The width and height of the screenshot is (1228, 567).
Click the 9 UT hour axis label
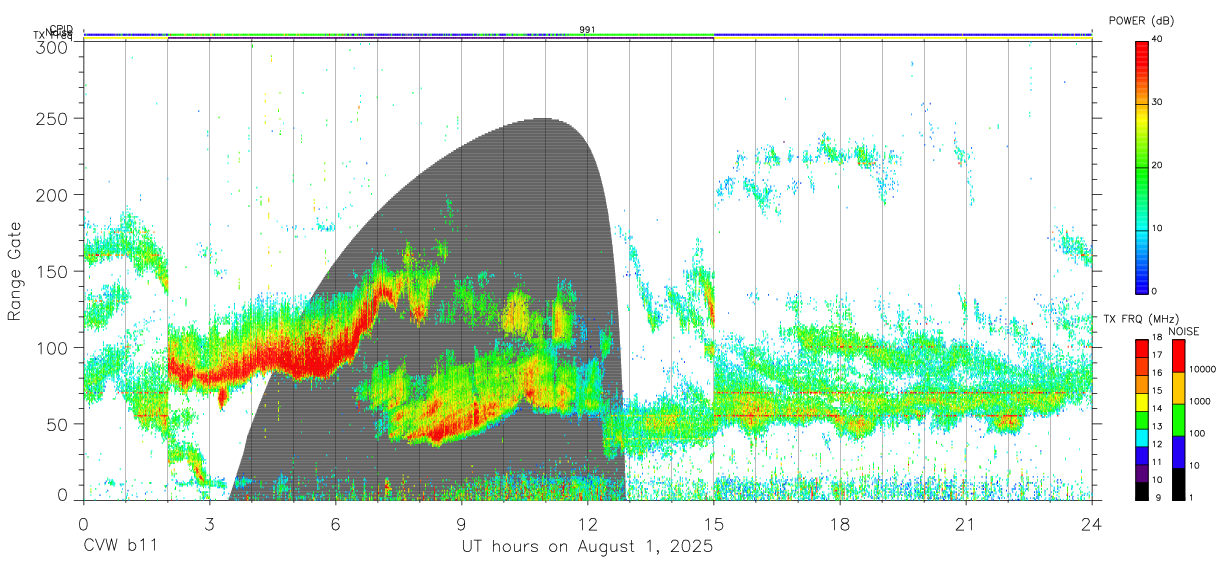tap(462, 524)
